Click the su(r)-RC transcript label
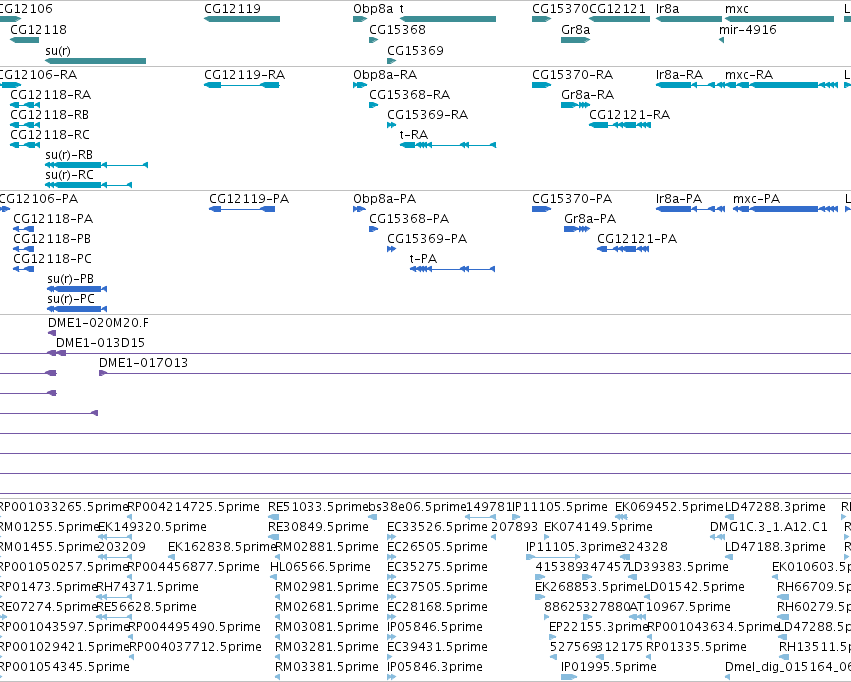851x682 pixels. tap(69, 175)
